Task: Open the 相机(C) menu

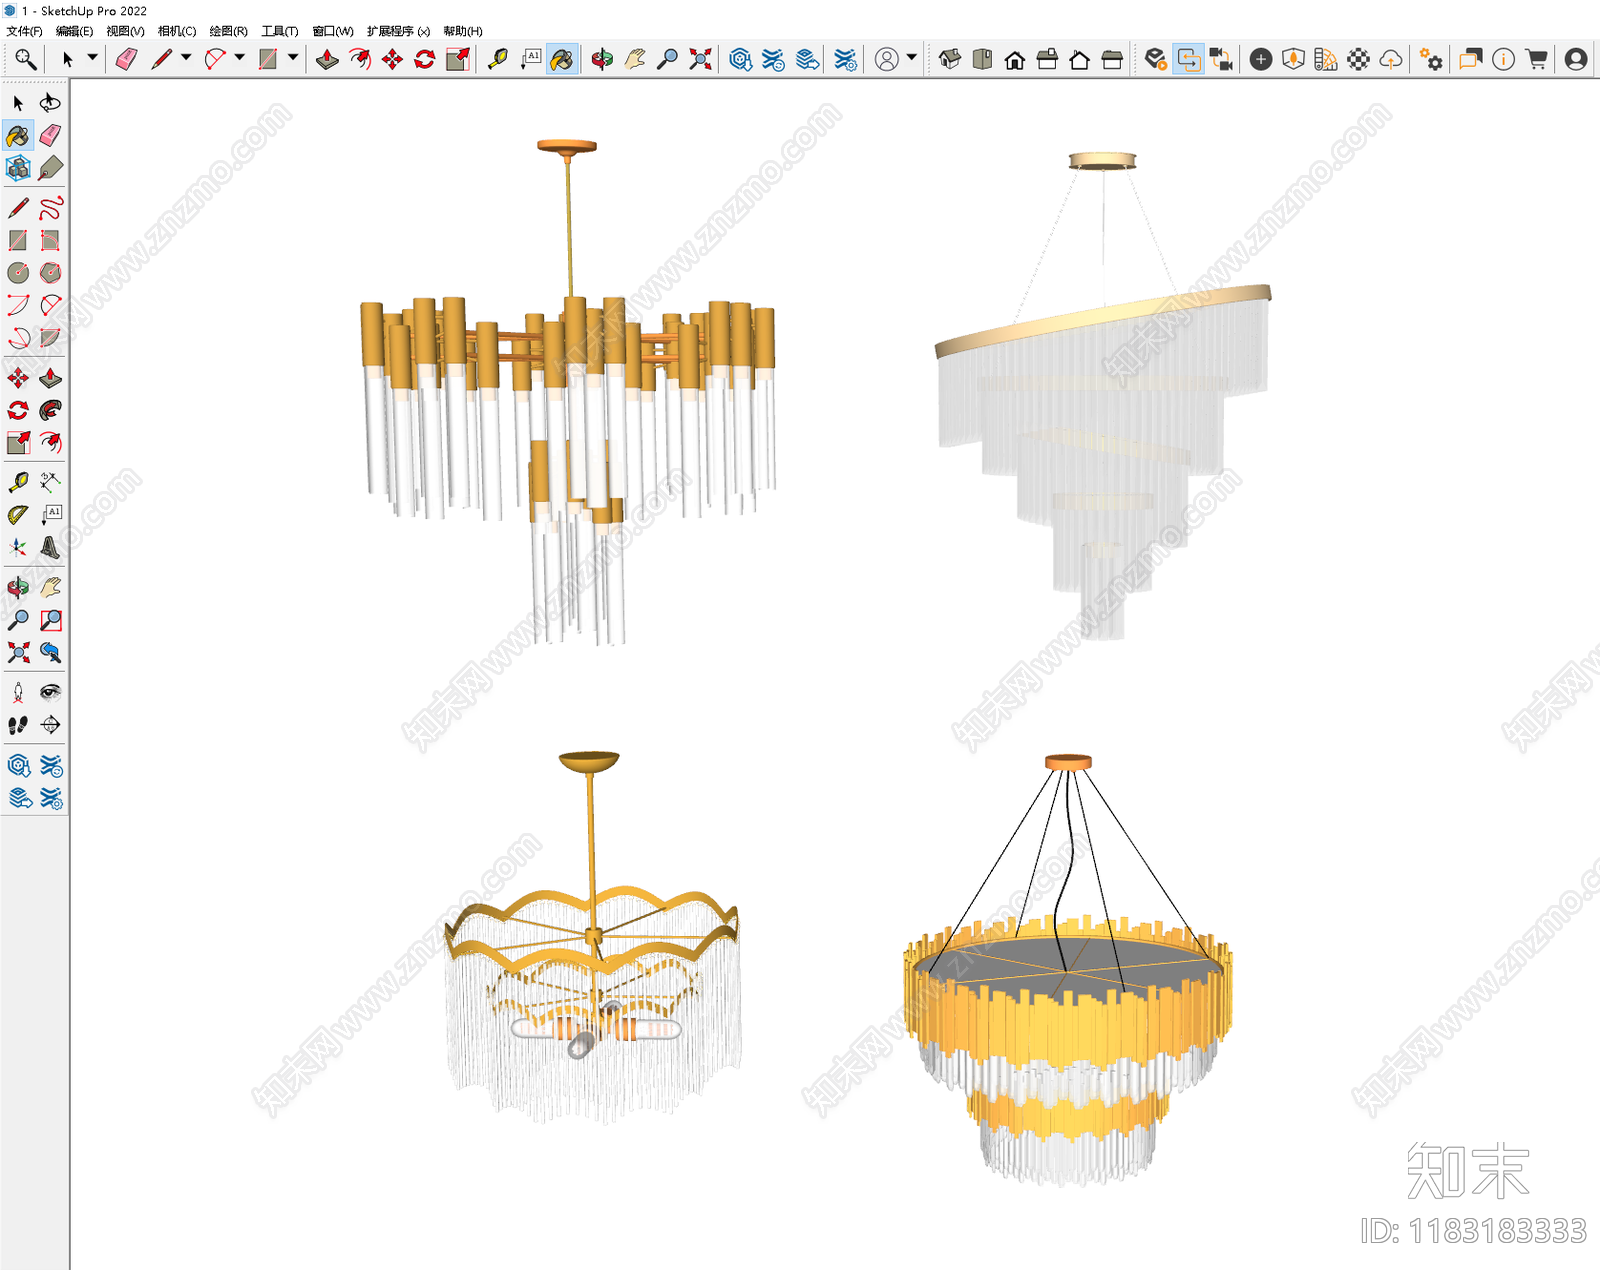Action: click(x=177, y=31)
